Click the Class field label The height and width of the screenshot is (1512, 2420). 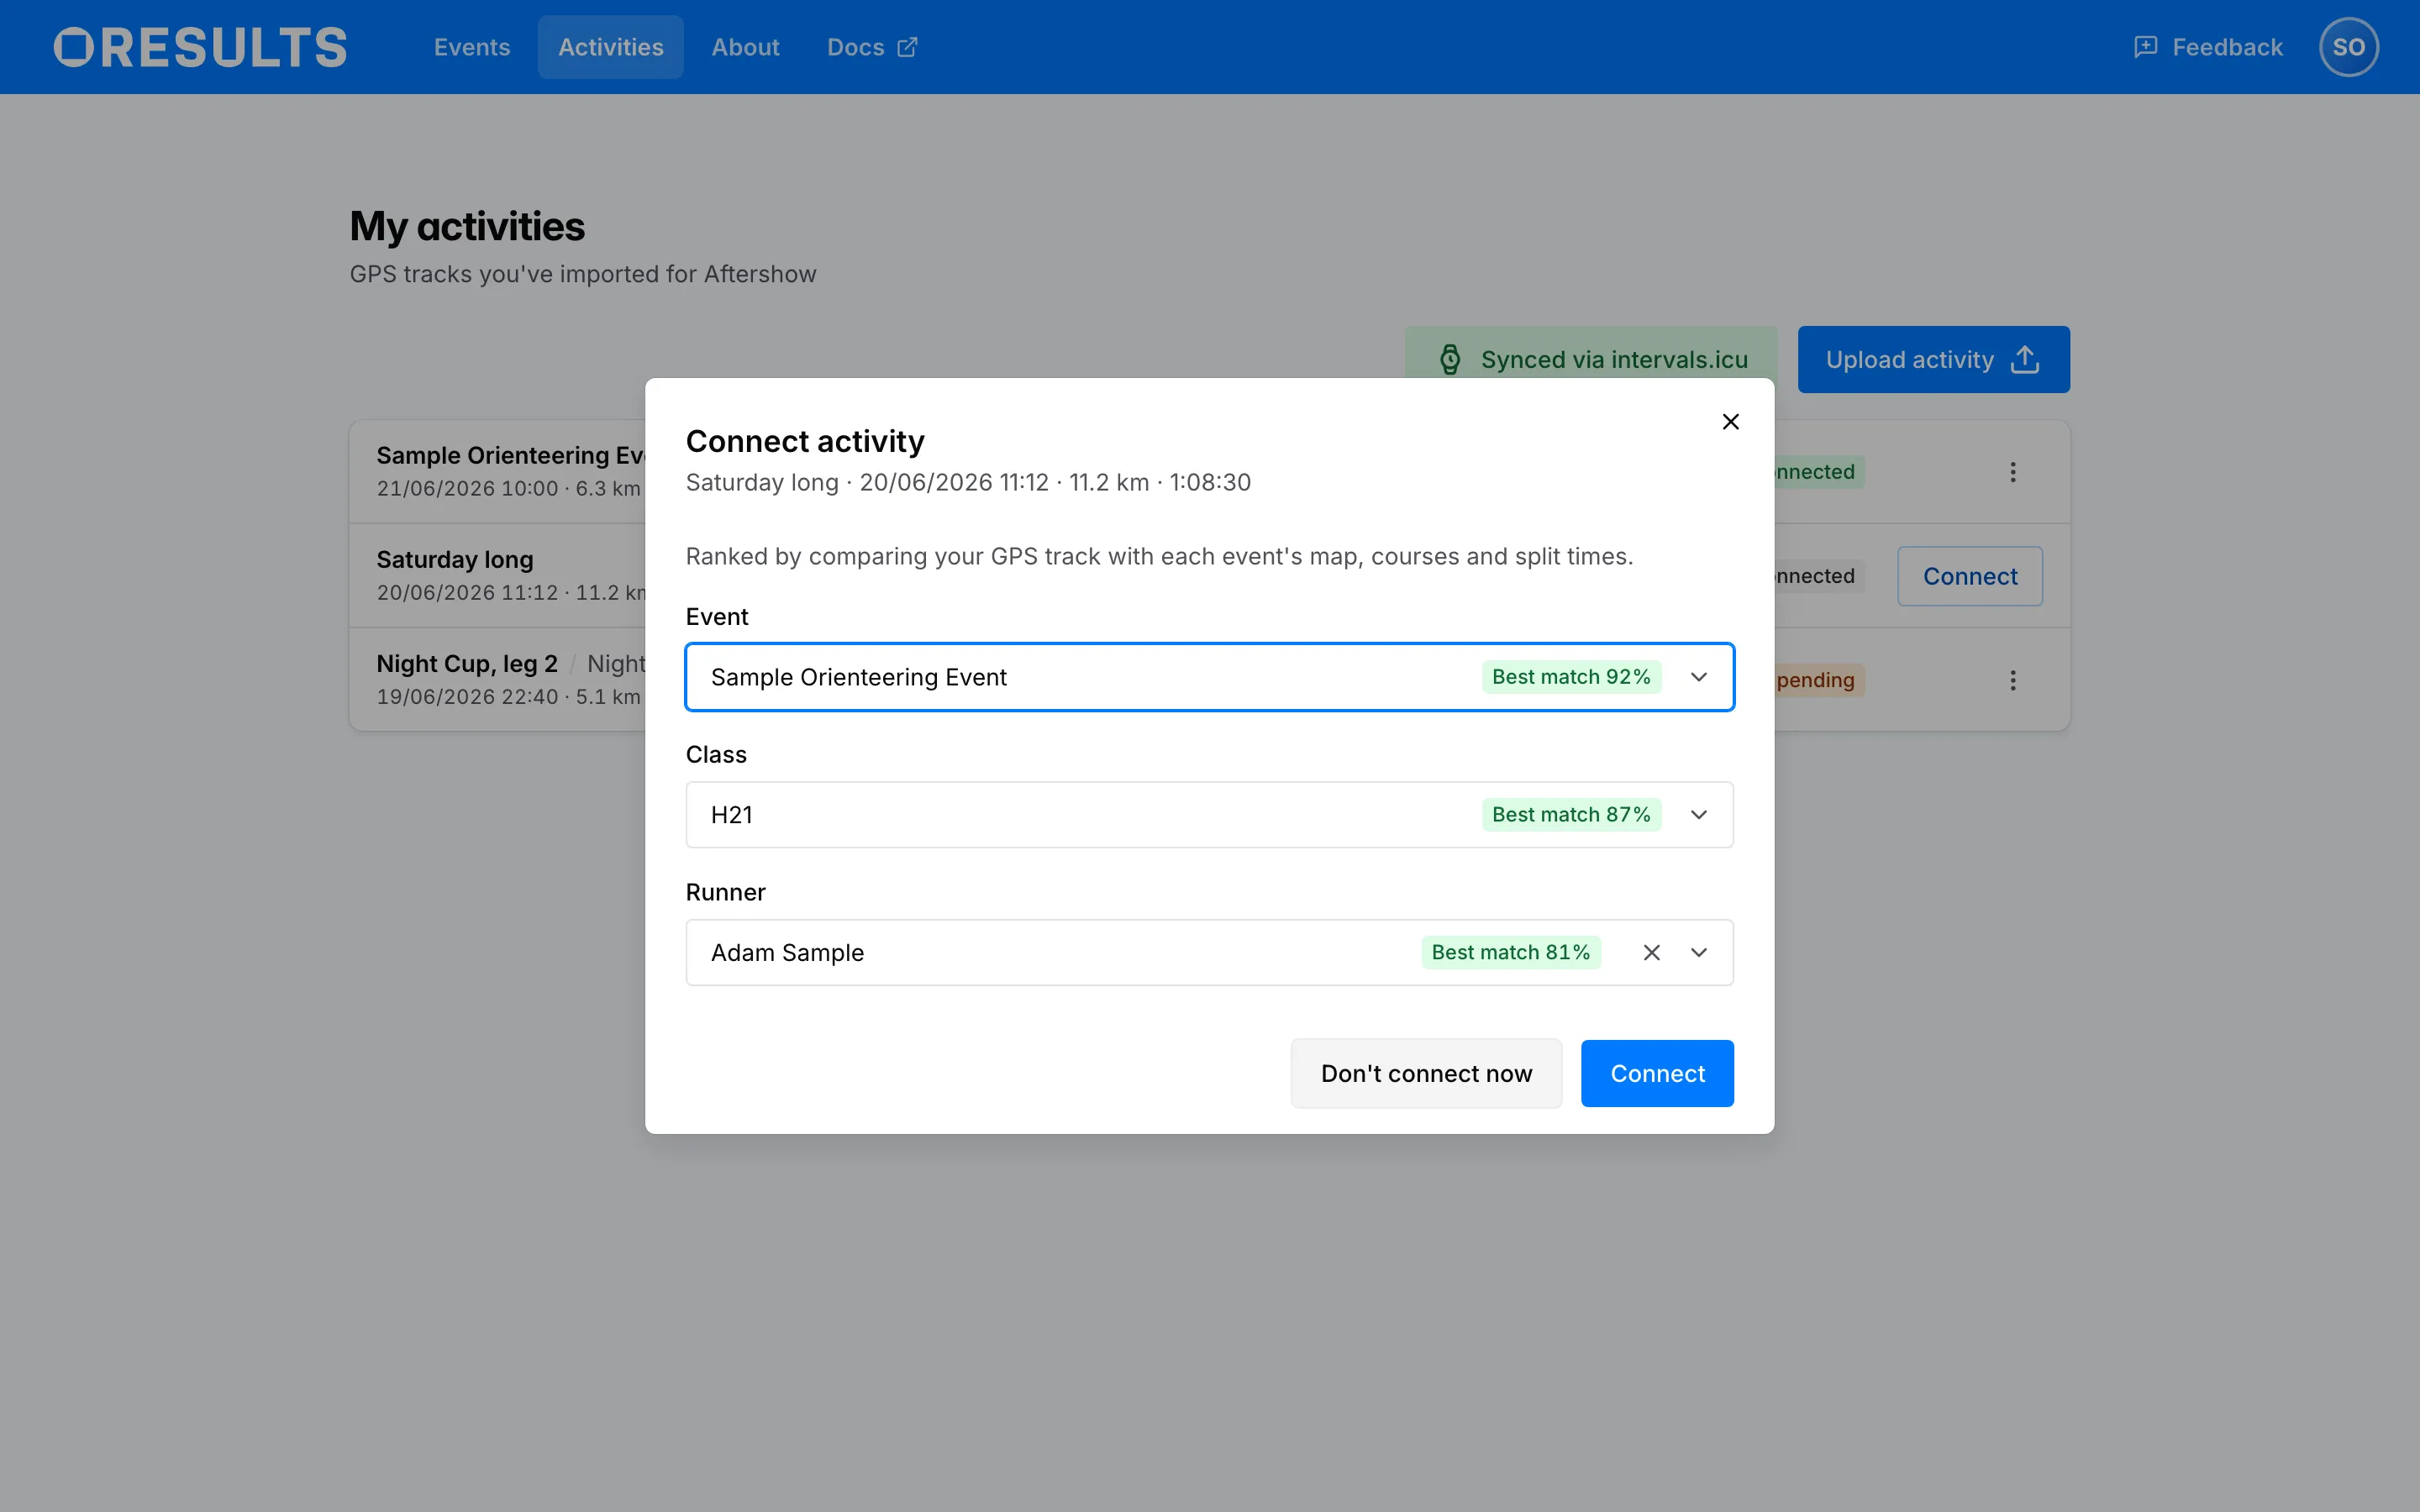pos(716,754)
